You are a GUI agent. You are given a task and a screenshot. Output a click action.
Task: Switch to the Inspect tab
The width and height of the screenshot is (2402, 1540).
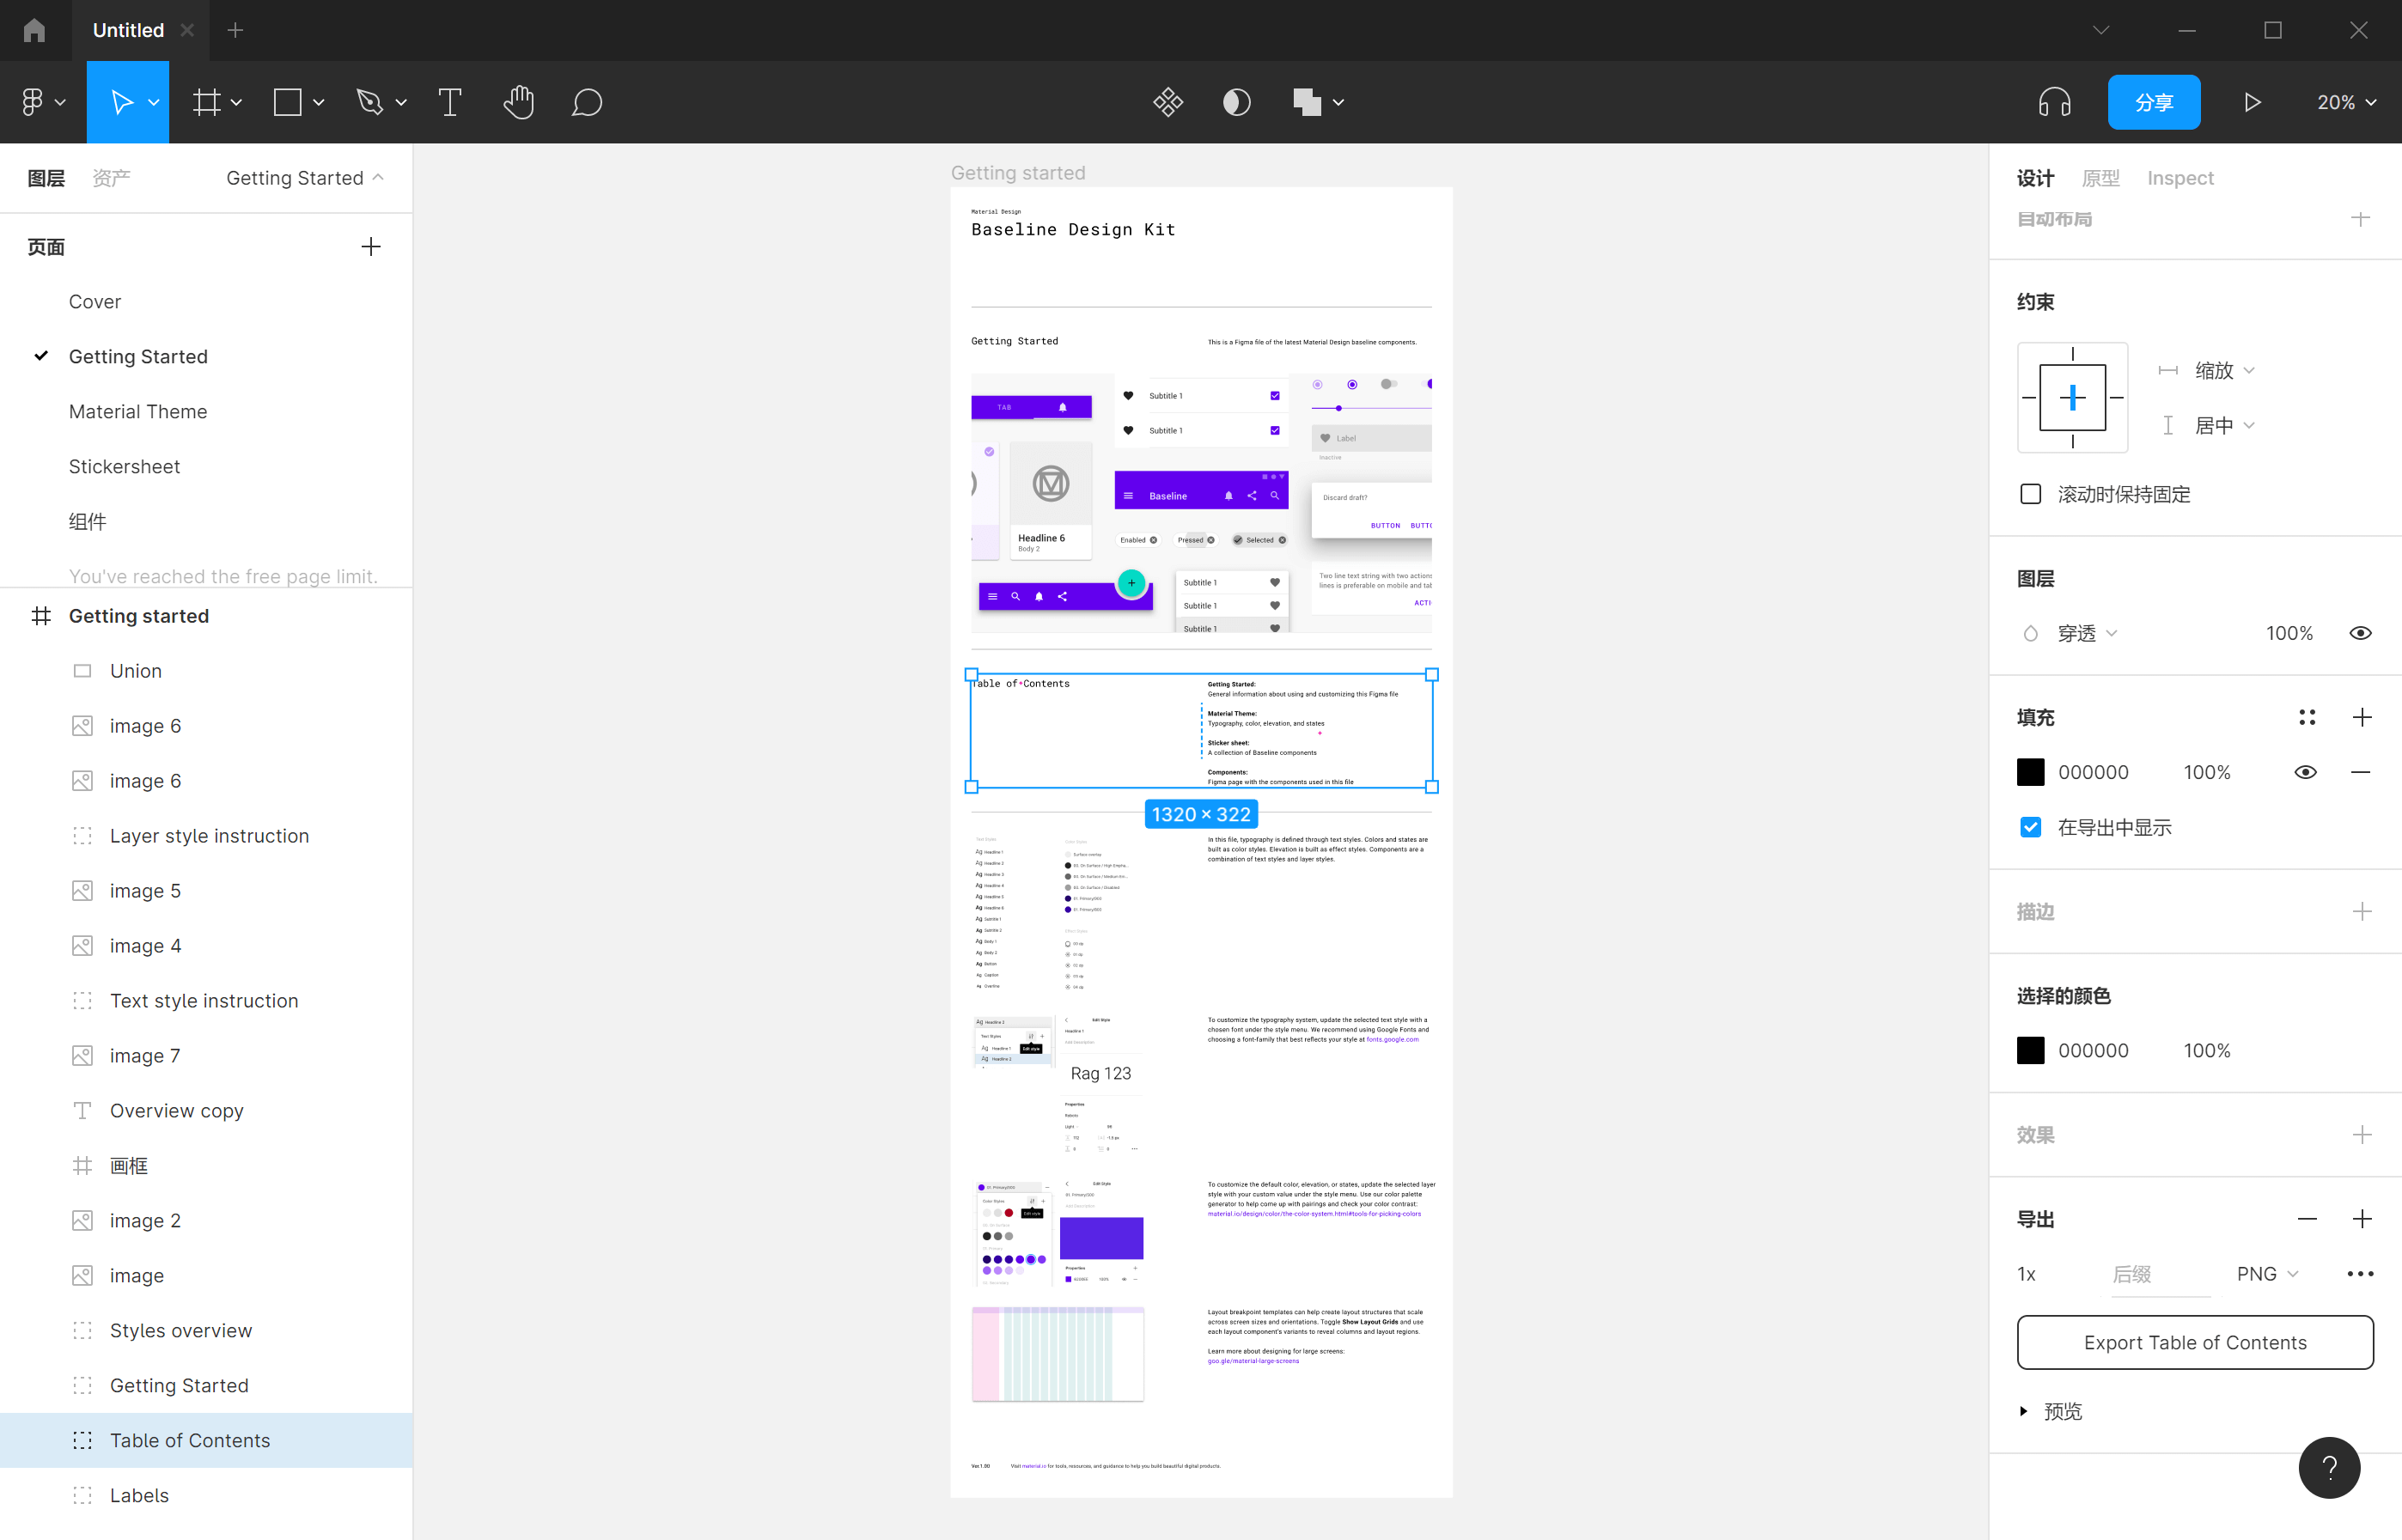(x=2180, y=178)
